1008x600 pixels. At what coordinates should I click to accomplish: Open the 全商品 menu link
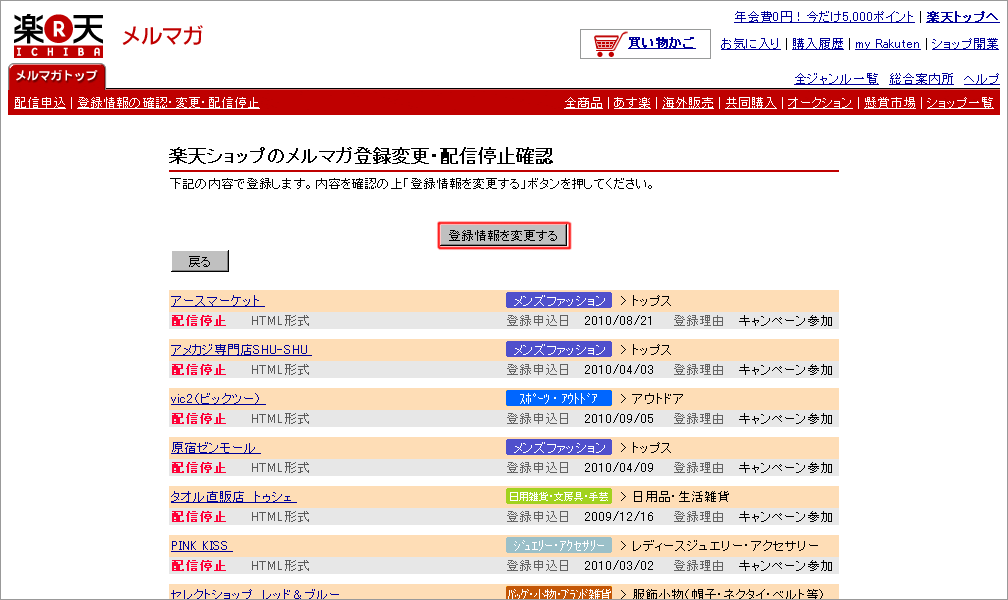point(583,103)
